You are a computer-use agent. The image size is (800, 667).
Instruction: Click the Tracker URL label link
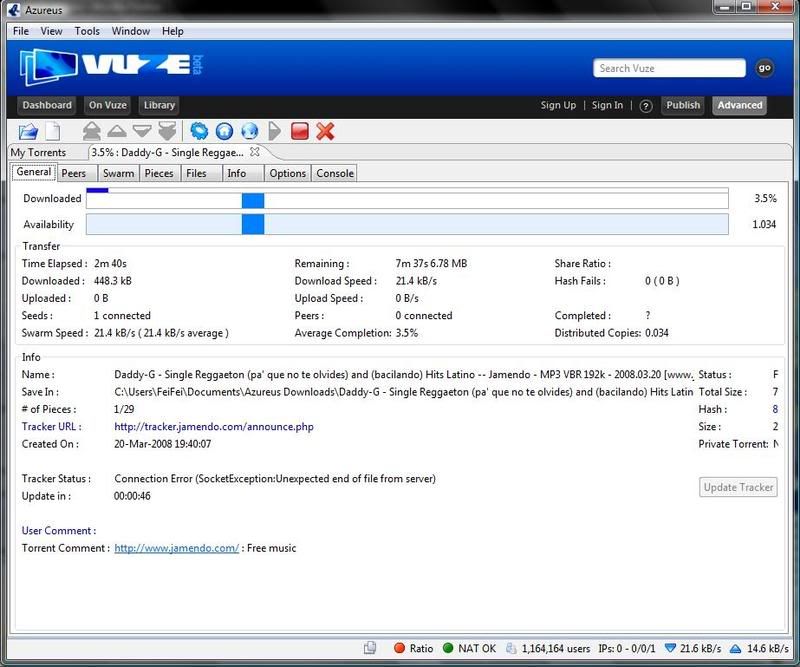(x=51, y=427)
